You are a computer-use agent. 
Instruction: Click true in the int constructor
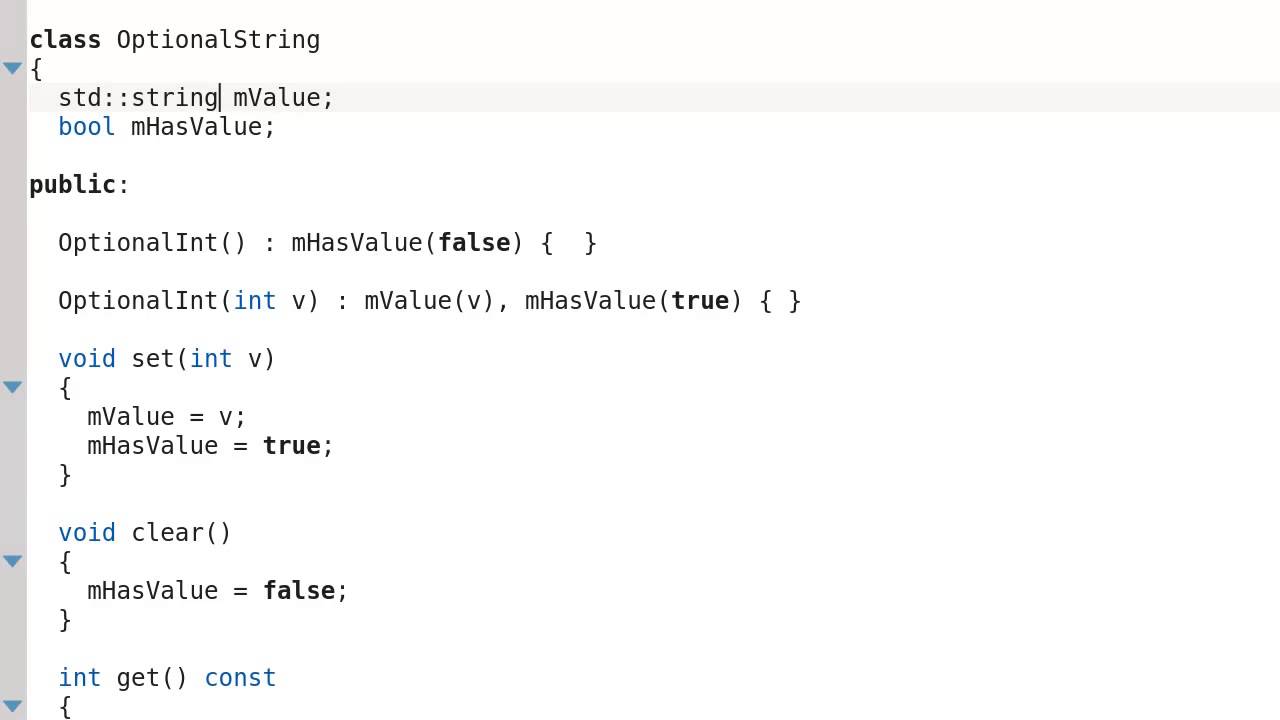[x=700, y=301]
